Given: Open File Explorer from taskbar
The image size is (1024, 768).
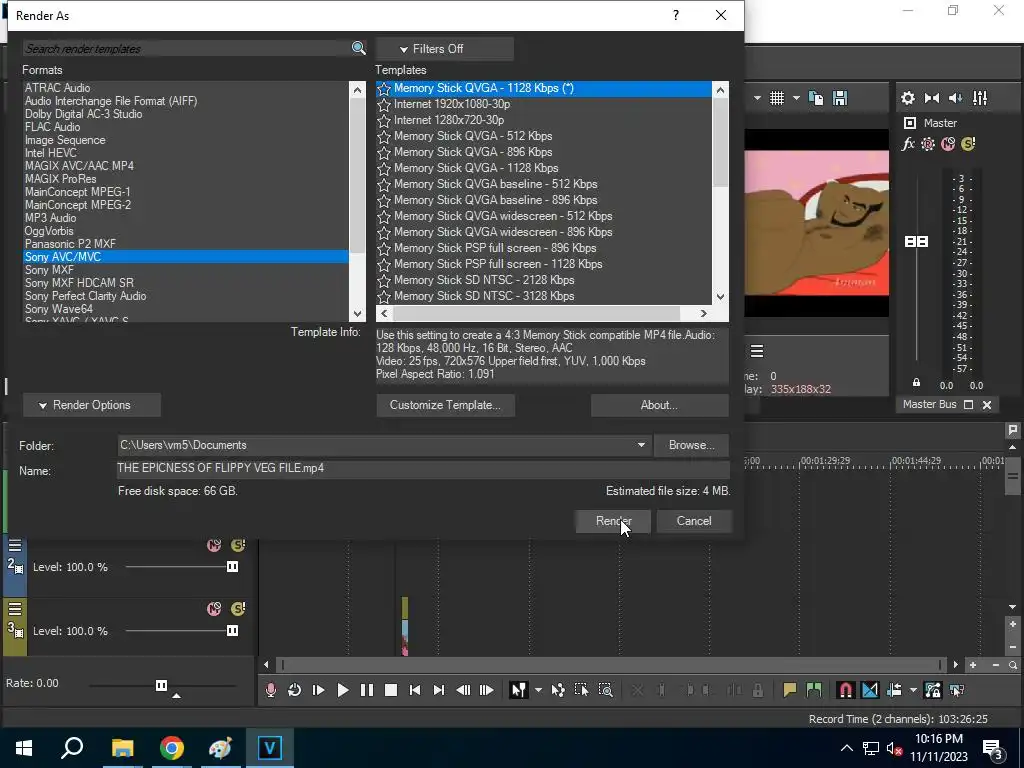Looking at the screenshot, I should [x=122, y=748].
